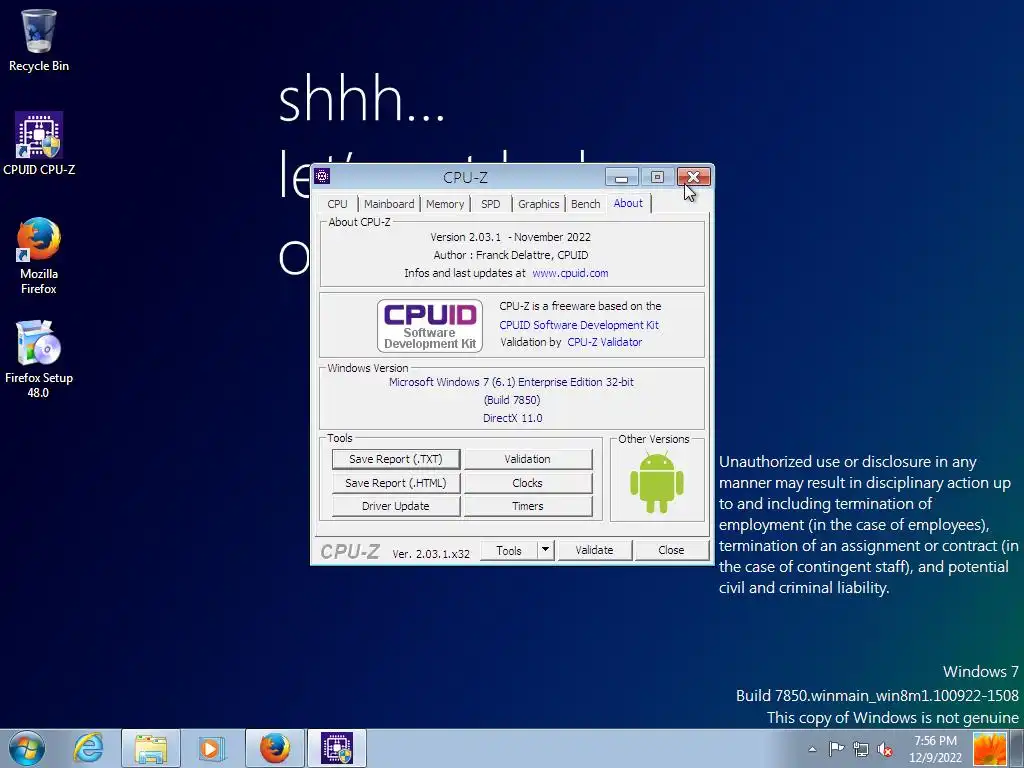Open Windows Explorer folder in taskbar
This screenshot has width=1024, height=768.
pos(151,748)
